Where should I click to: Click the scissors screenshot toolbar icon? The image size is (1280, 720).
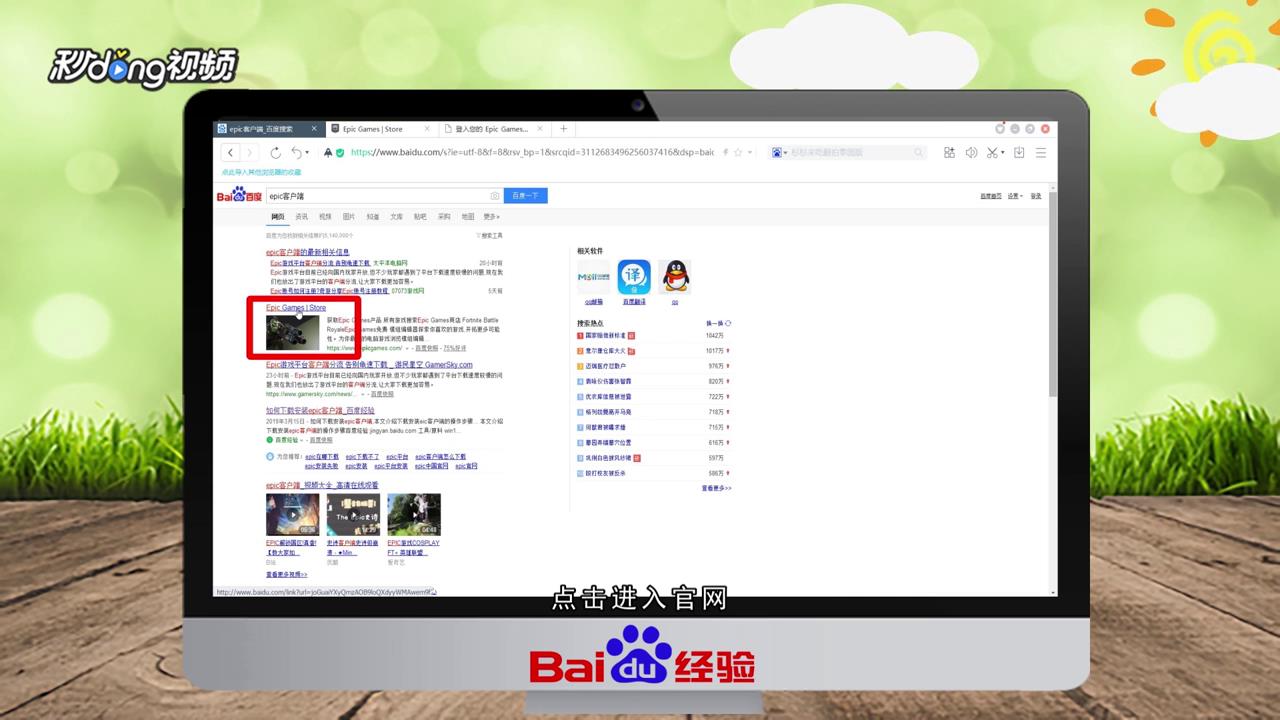(x=991, y=153)
